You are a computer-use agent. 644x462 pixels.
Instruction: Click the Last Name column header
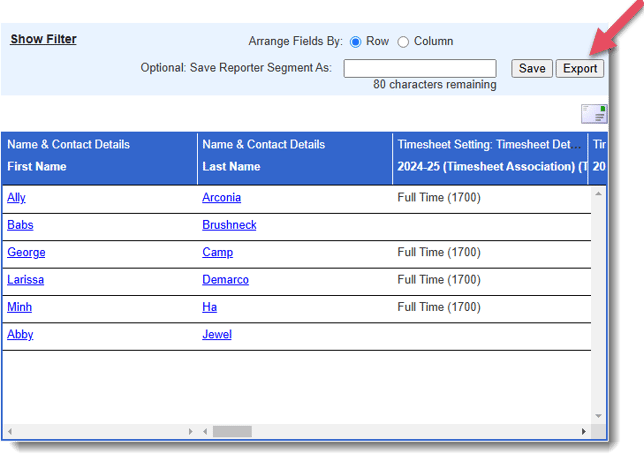(231, 167)
